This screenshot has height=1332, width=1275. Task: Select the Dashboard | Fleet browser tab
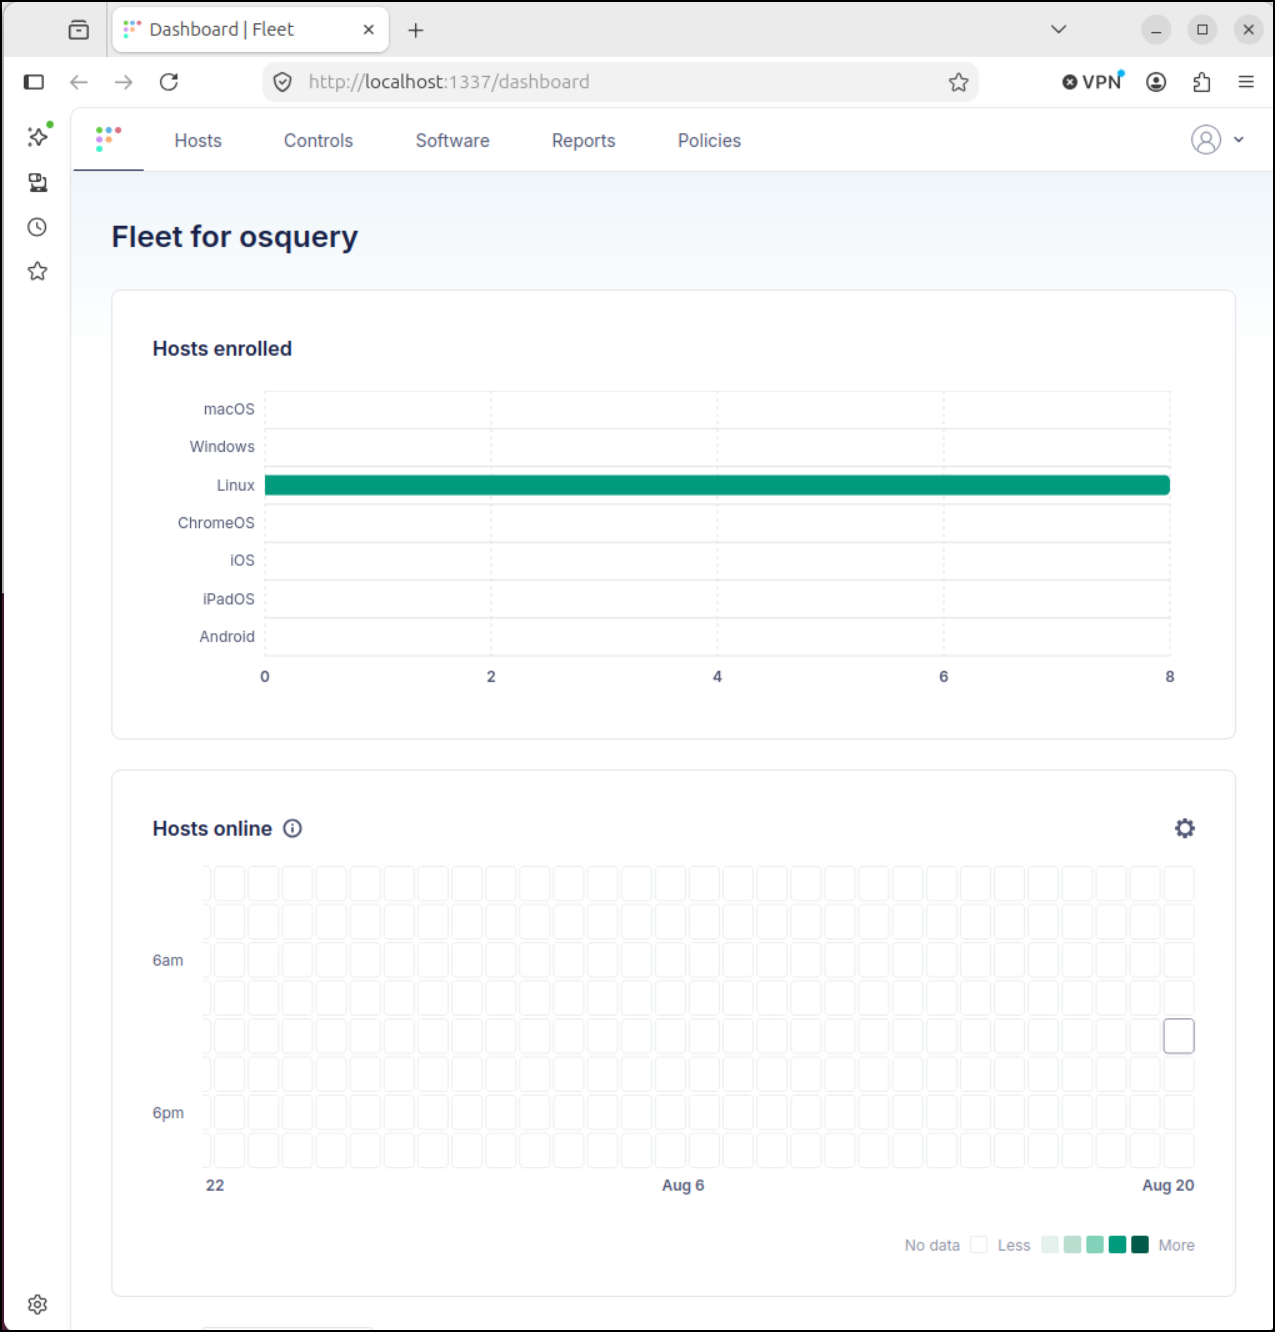coord(250,30)
